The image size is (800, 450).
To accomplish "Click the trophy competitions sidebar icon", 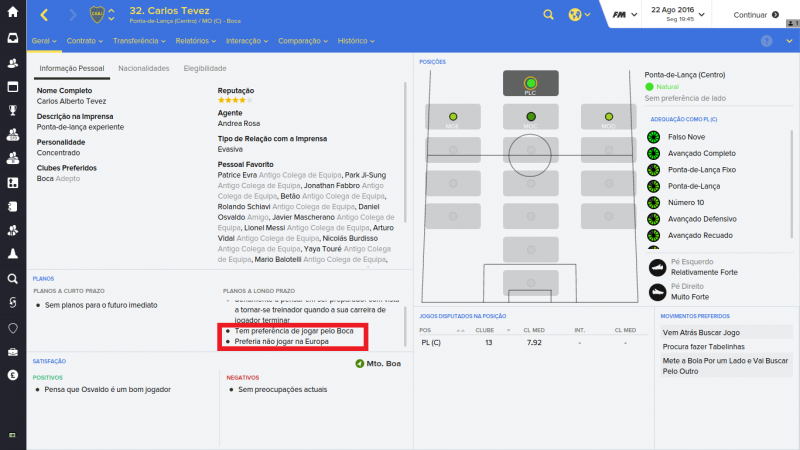I will coord(12,110).
